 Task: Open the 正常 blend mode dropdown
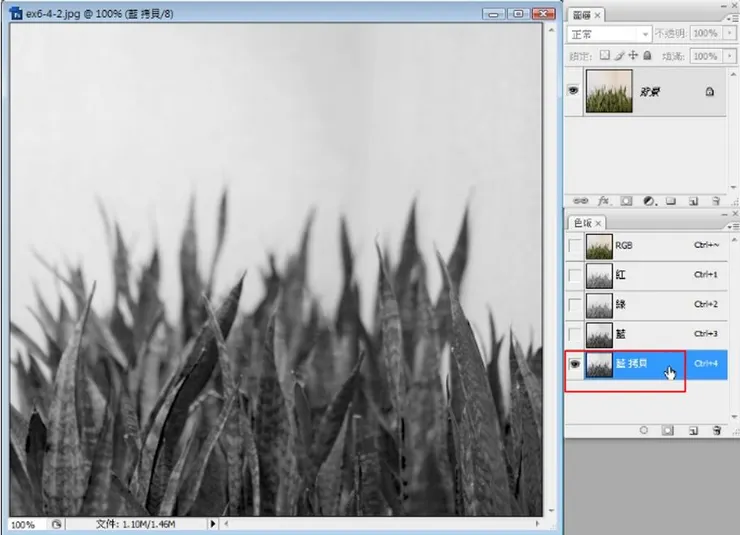tap(609, 34)
